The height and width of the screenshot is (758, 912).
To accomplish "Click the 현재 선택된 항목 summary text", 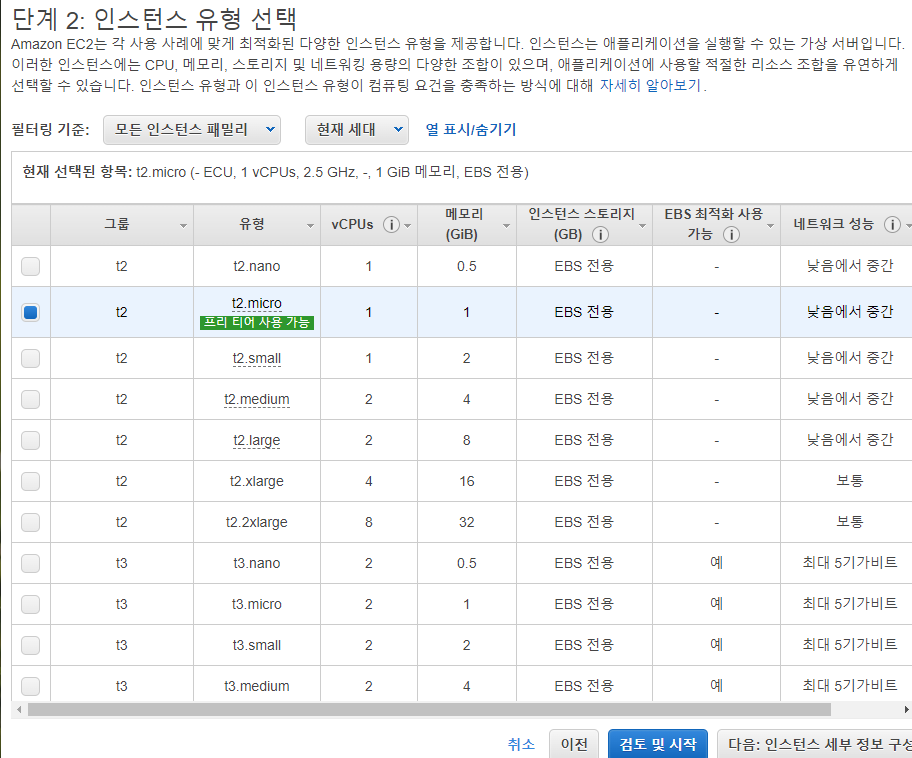I will [x=275, y=172].
